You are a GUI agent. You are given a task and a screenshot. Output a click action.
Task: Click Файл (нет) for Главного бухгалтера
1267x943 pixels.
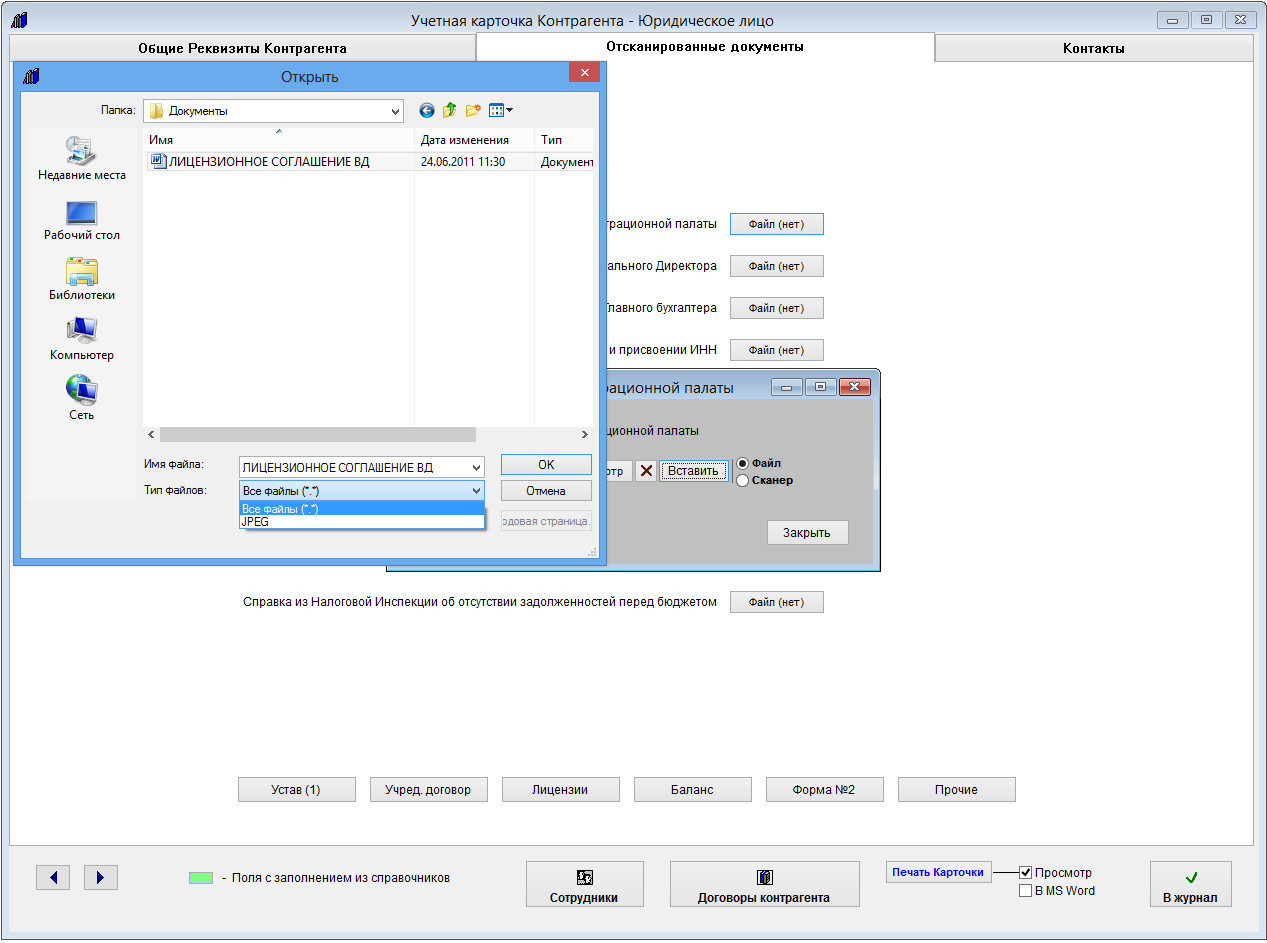(776, 308)
